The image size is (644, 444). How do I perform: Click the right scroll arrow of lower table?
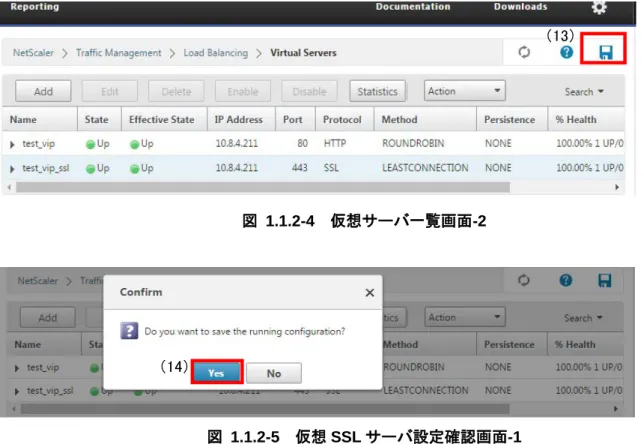pyautogui.click(x=615, y=409)
